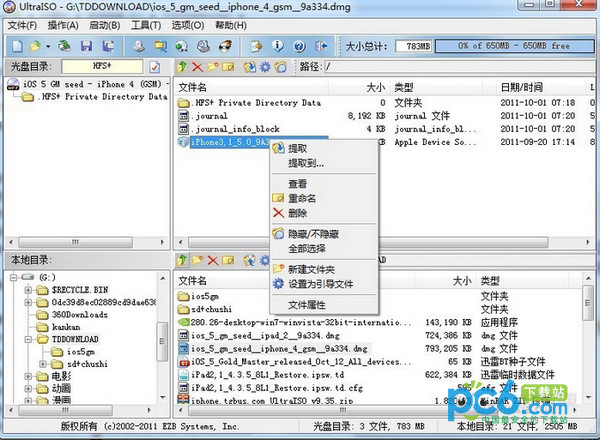The image size is (600, 440).
Task: Open the 文件(F) menu
Action: 22,26
